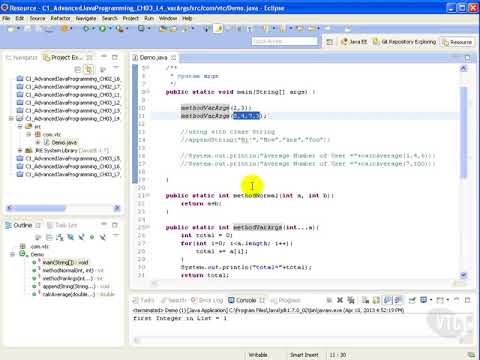Switch to Git Repository Exploring perspective
The width and height of the screenshot is (480, 360).
pyautogui.click(x=404, y=42)
